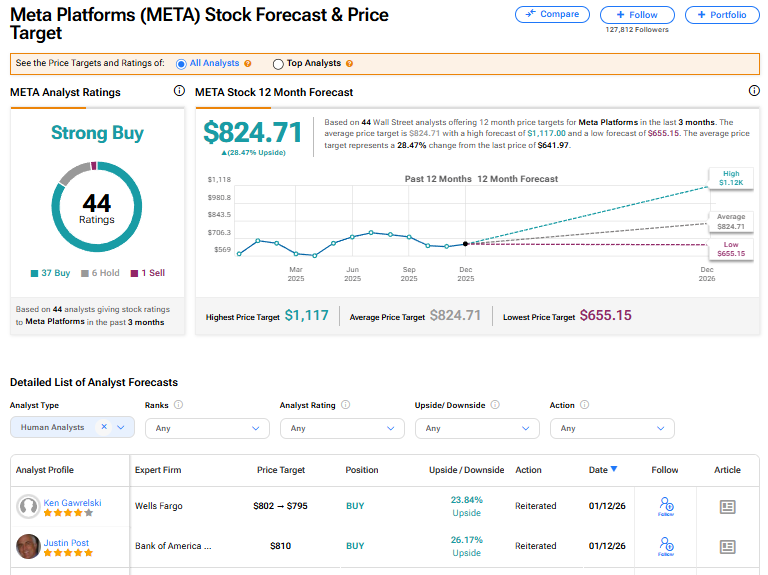
Task: Click the info icon beside META Analyst Ratings
Action: coord(179,91)
